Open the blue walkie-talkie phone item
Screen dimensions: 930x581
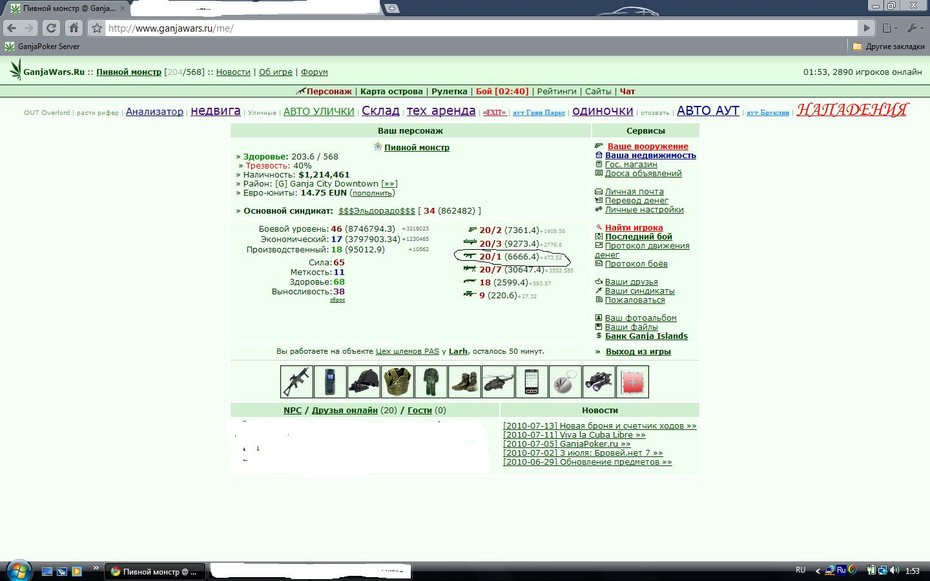tap(330, 382)
